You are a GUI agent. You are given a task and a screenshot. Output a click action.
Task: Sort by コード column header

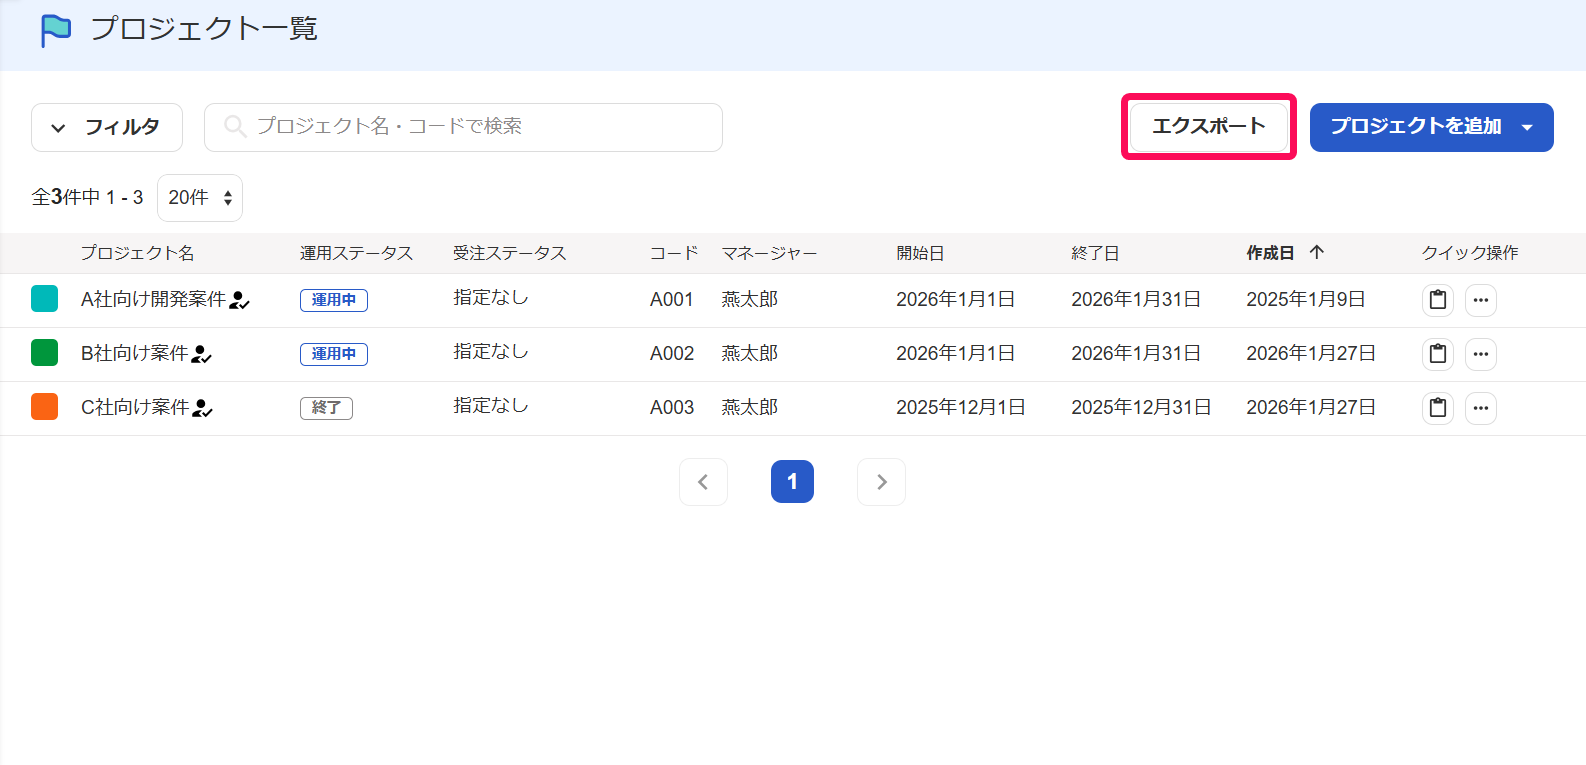[673, 253]
